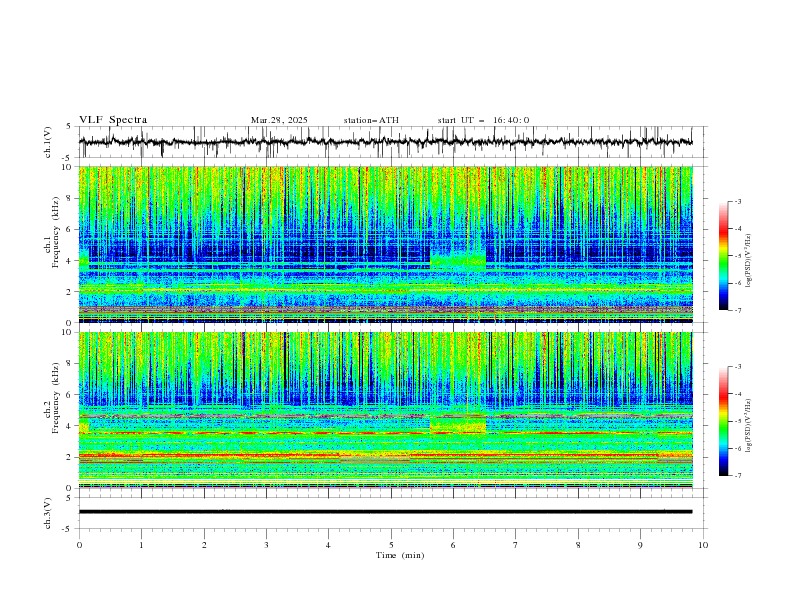792x612 pixels.
Task: Click the "5" volt tick of ch.1(V) axis
Action: coord(69,126)
